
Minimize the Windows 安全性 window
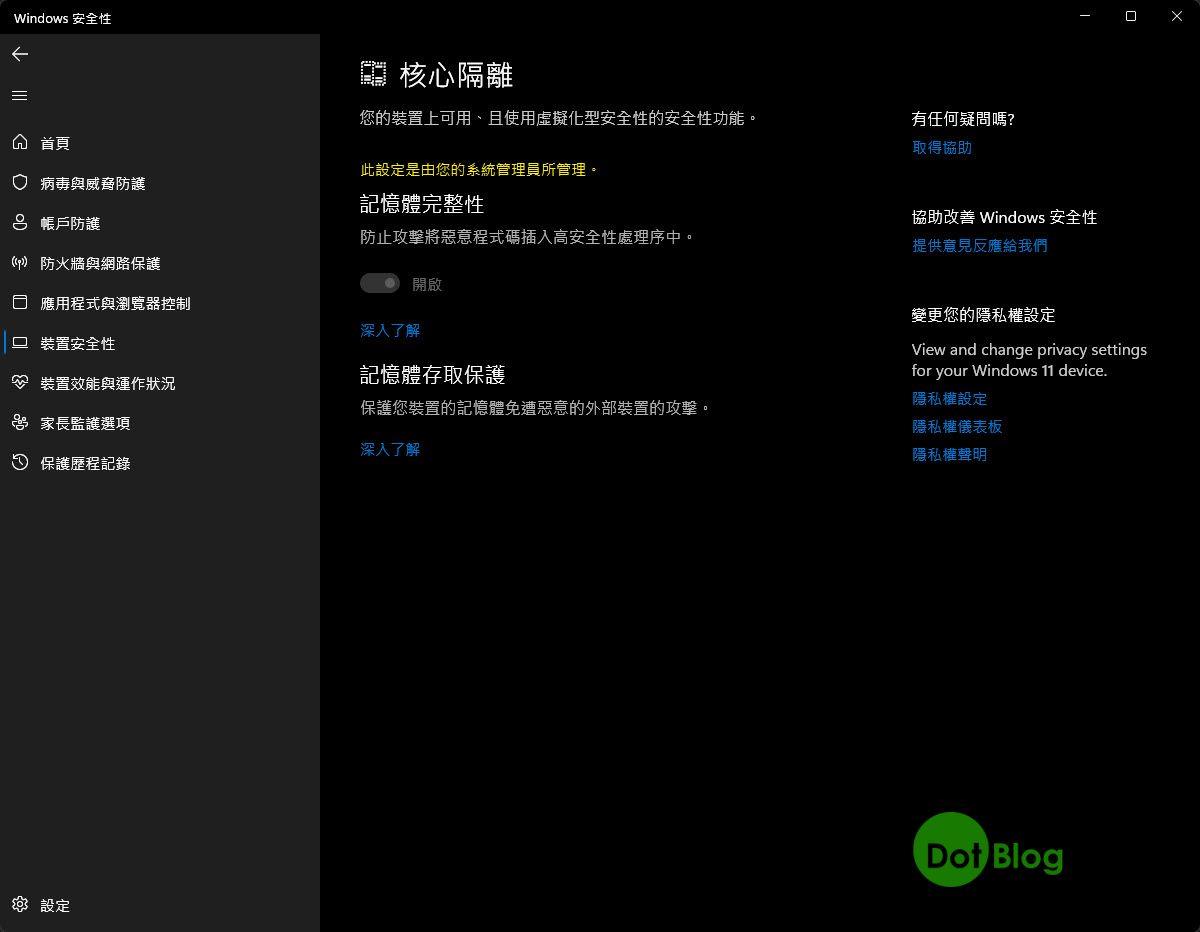pyautogui.click(x=1085, y=16)
